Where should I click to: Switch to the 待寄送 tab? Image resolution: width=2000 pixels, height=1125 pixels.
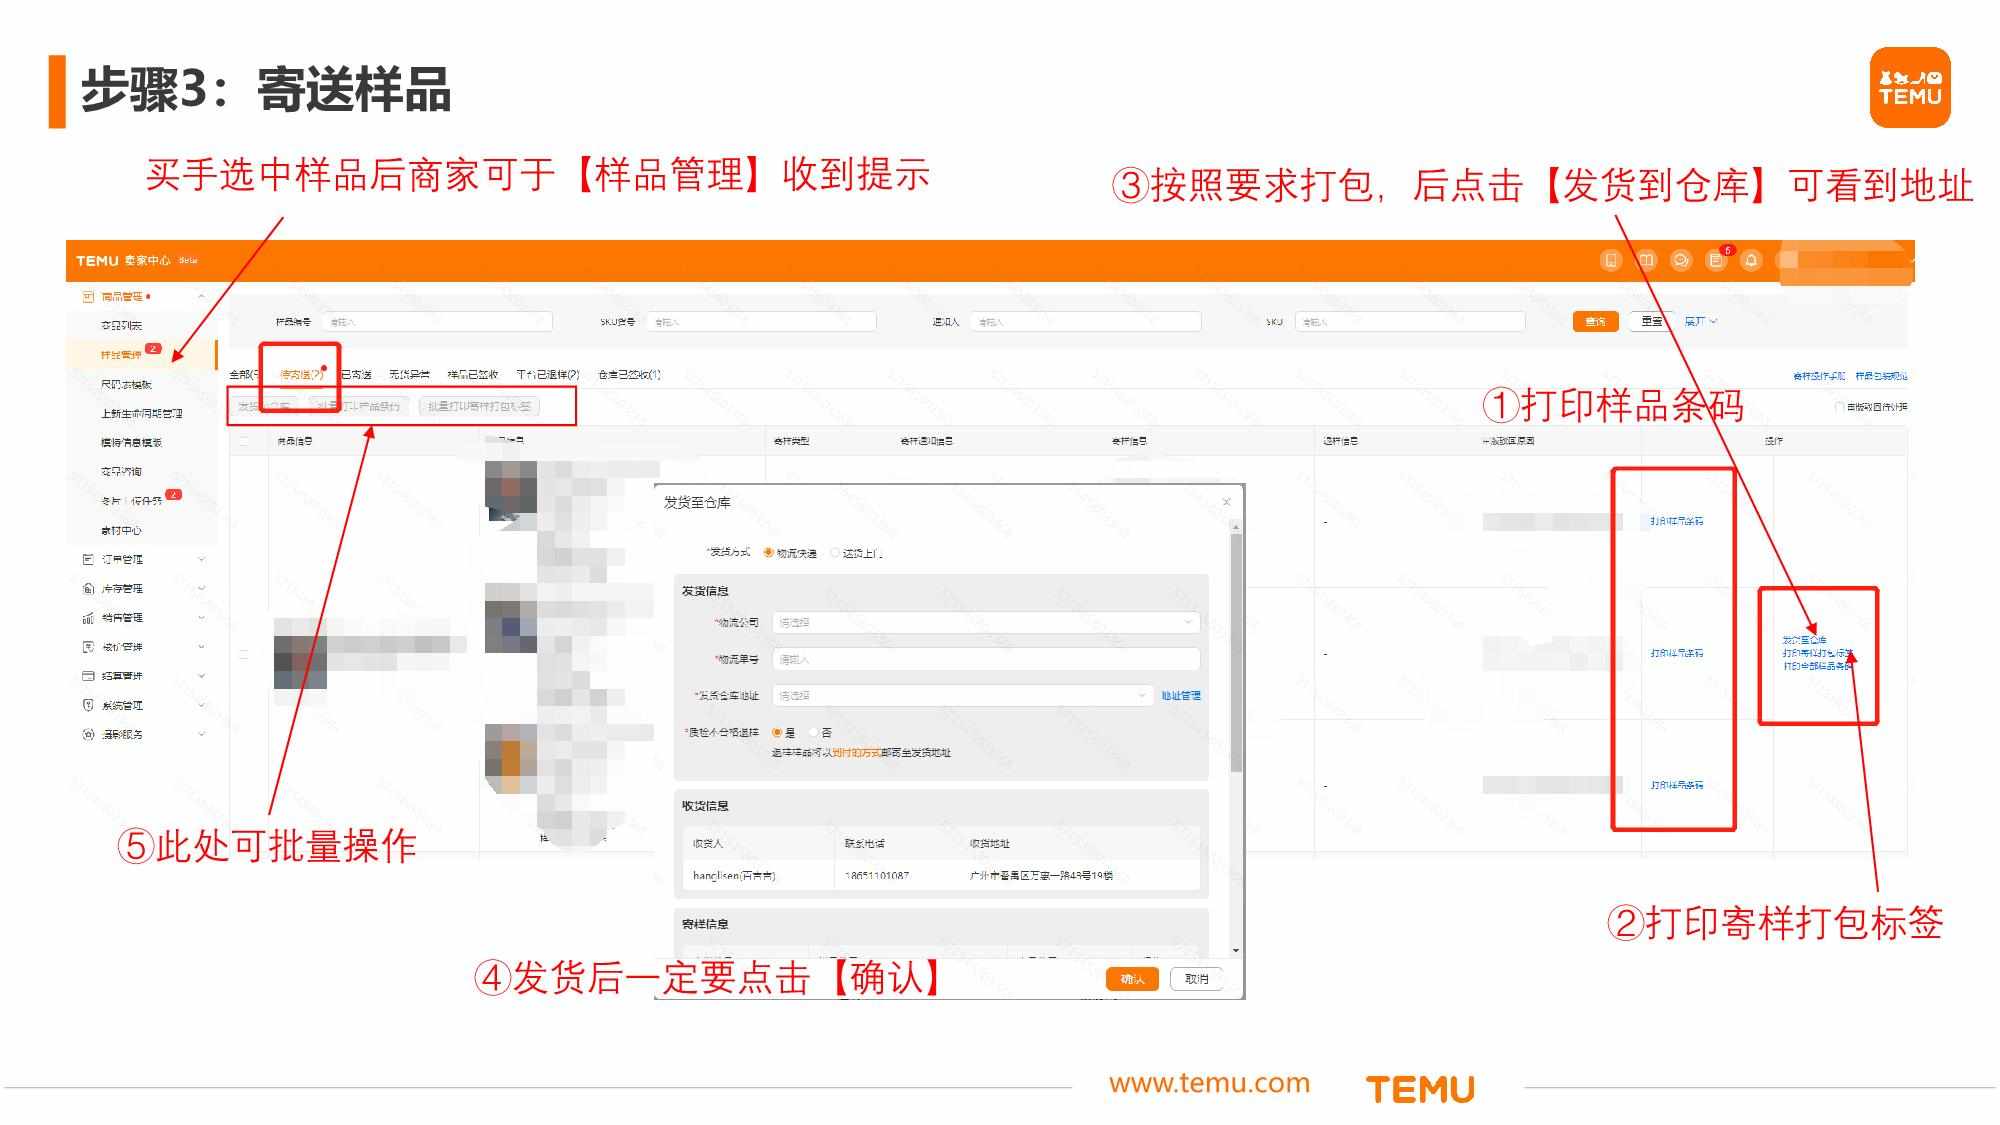[301, 375]
